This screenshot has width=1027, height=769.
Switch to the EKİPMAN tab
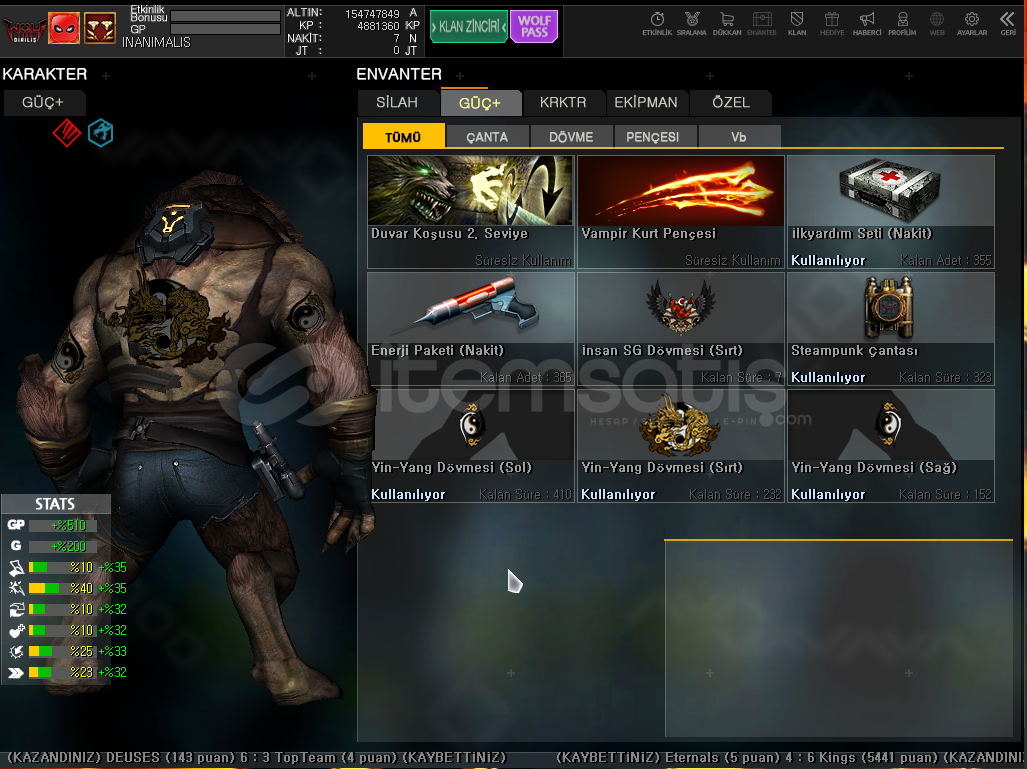click(x=646, y=103)
